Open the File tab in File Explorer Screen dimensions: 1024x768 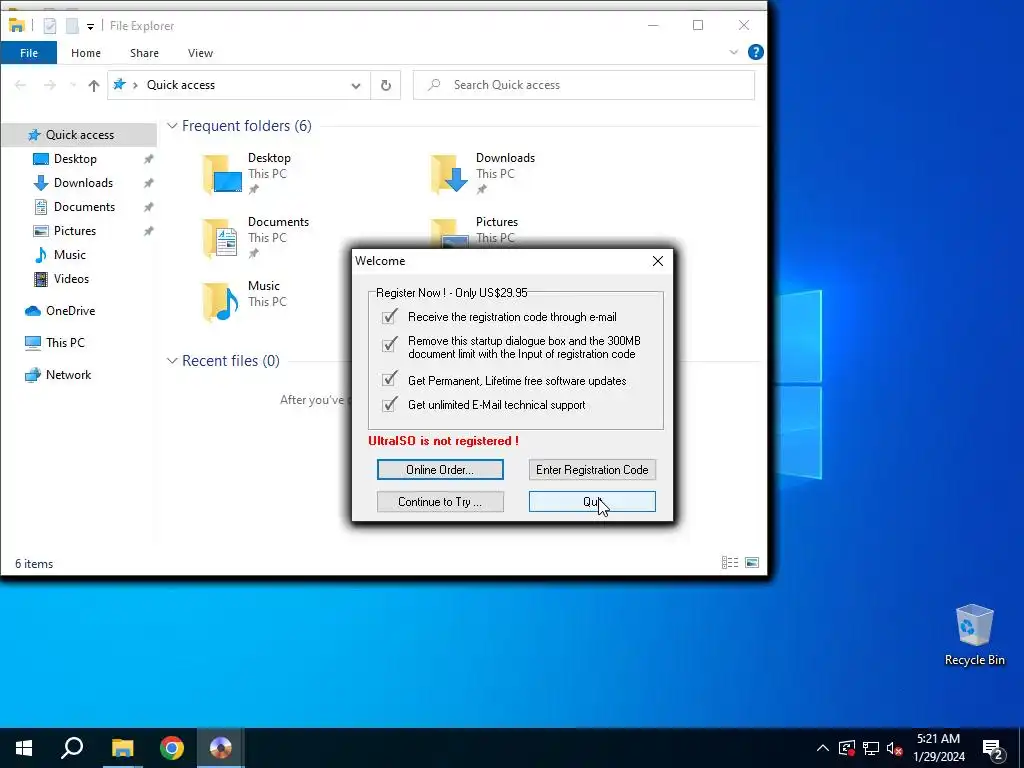29,53
